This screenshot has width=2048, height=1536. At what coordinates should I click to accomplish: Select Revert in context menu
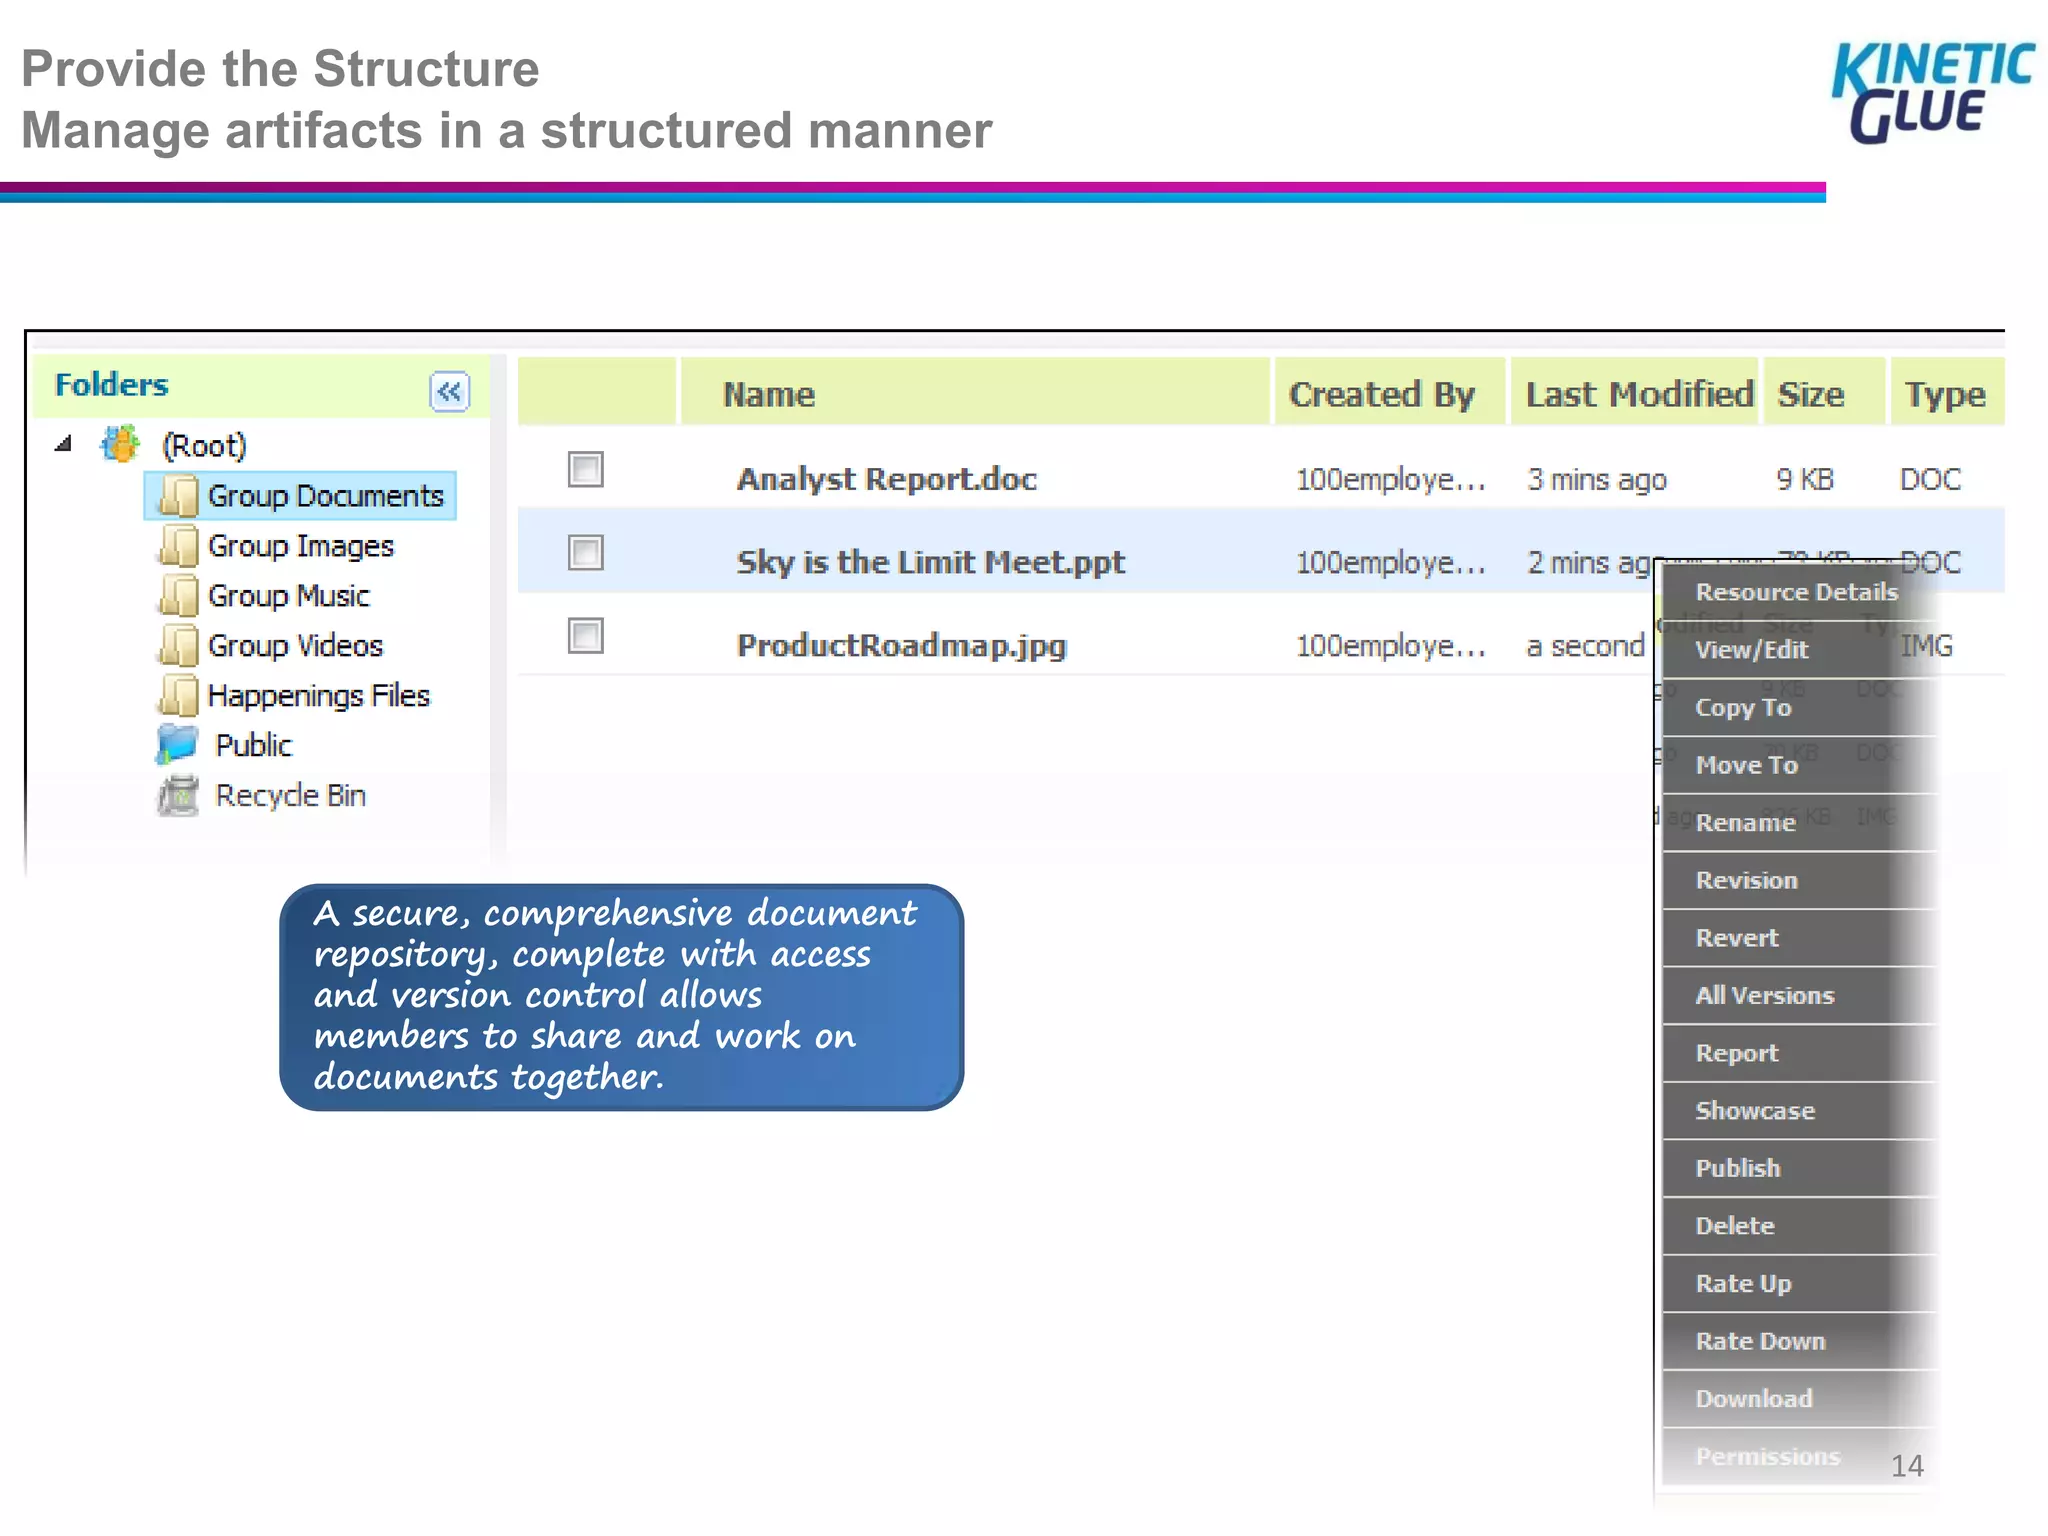point(1798,938)
